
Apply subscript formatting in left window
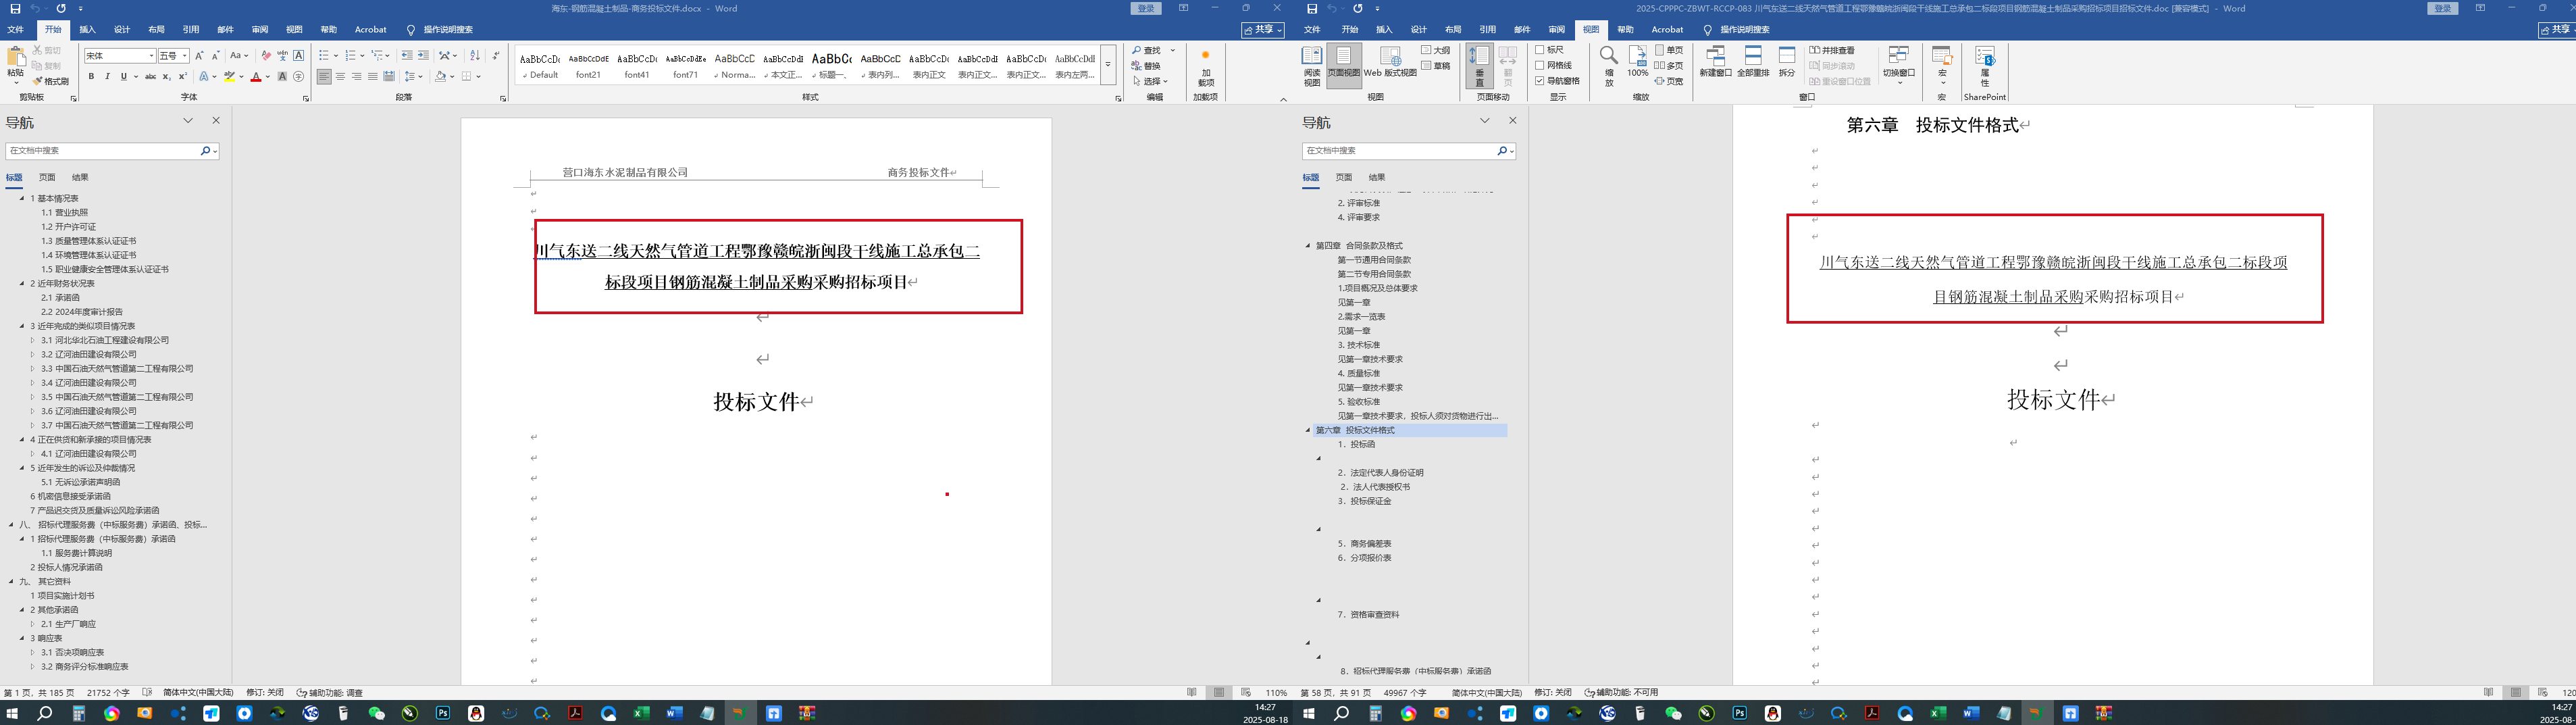click(x=166, y=76)
